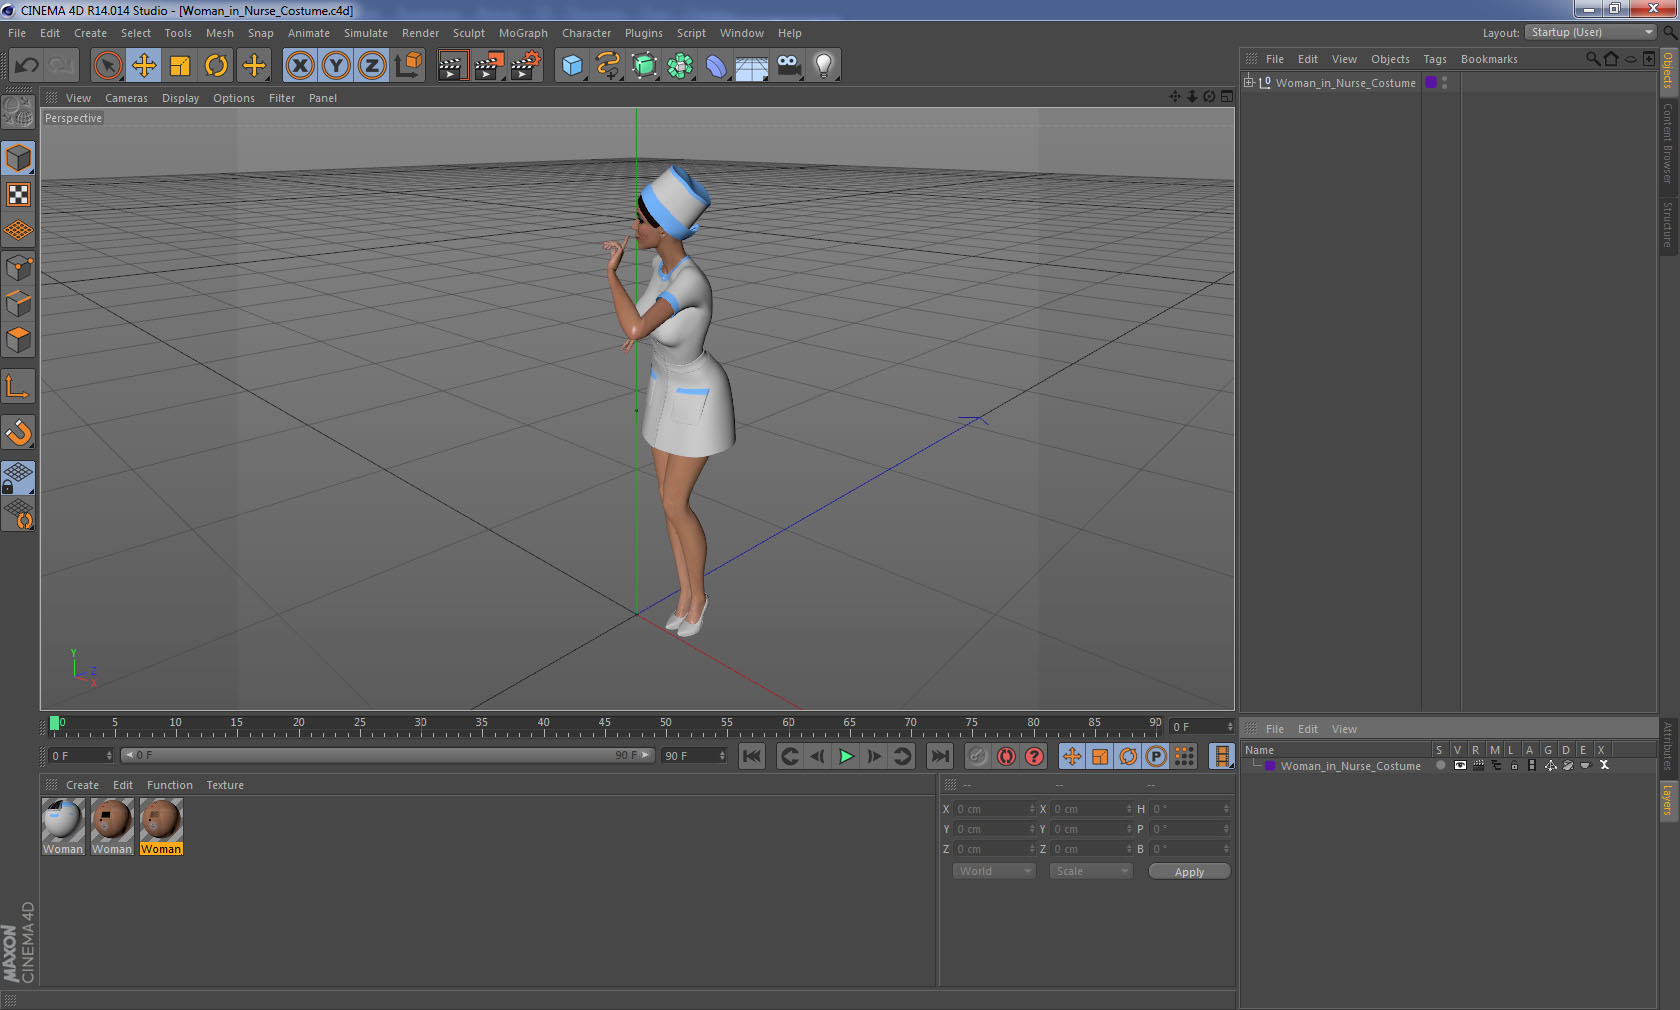
Task: Toggle layer Solo dot for Woman_in_Nurse_Costume
Action: pos(1441,766)
